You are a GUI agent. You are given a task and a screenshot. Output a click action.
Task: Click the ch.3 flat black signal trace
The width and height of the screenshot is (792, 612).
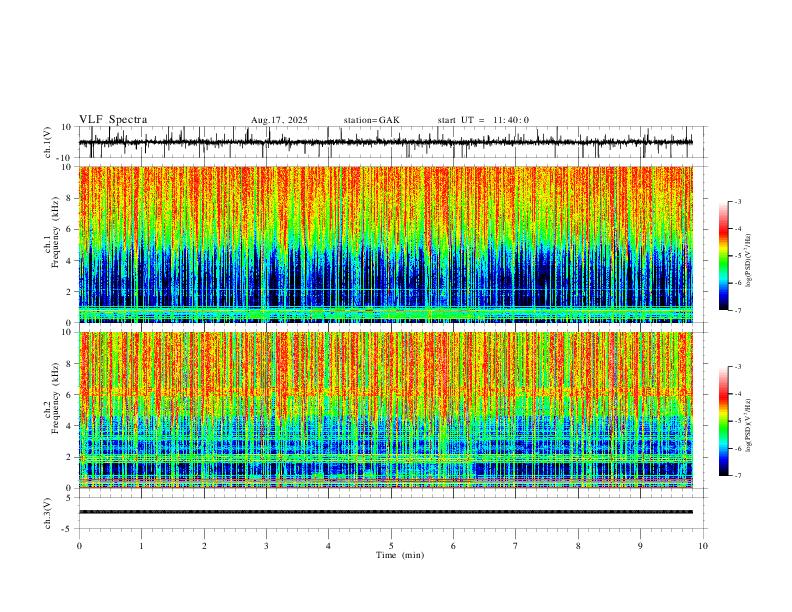pos(386,512)
